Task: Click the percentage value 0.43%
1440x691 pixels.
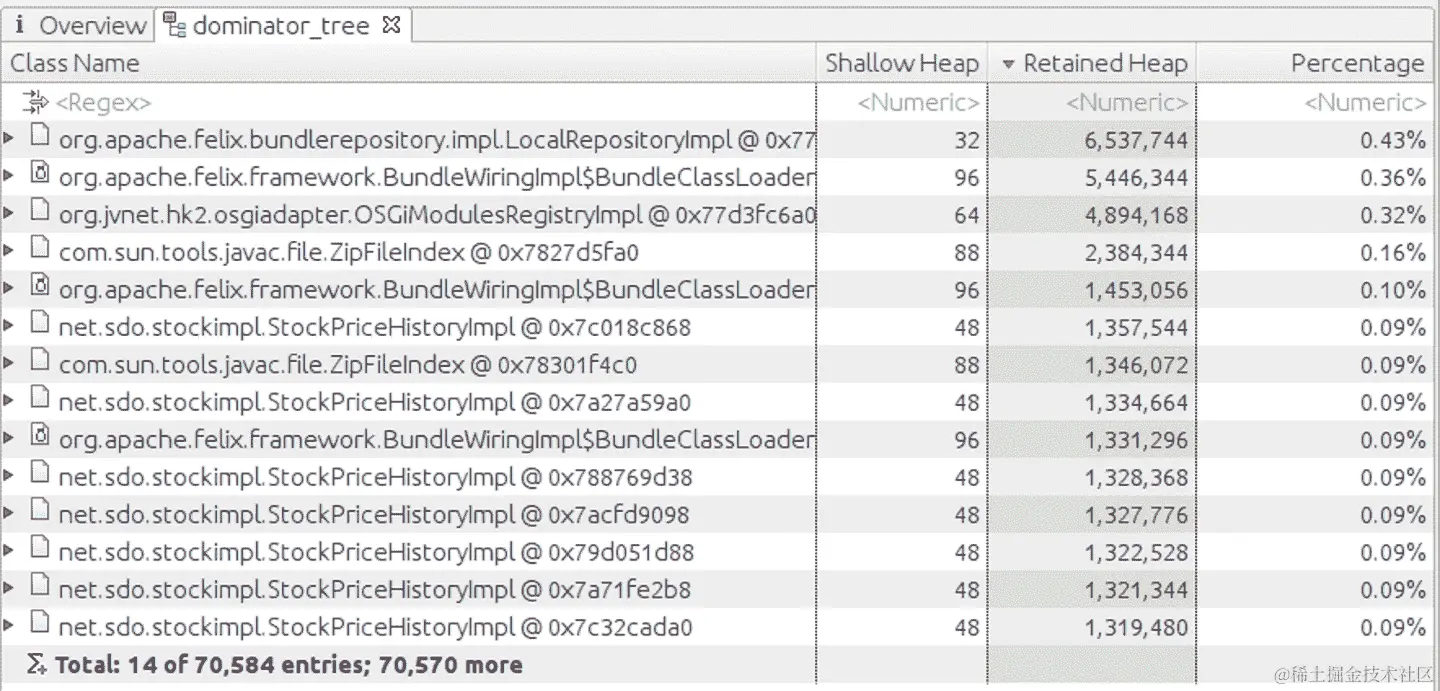Action: [1392, 140]
